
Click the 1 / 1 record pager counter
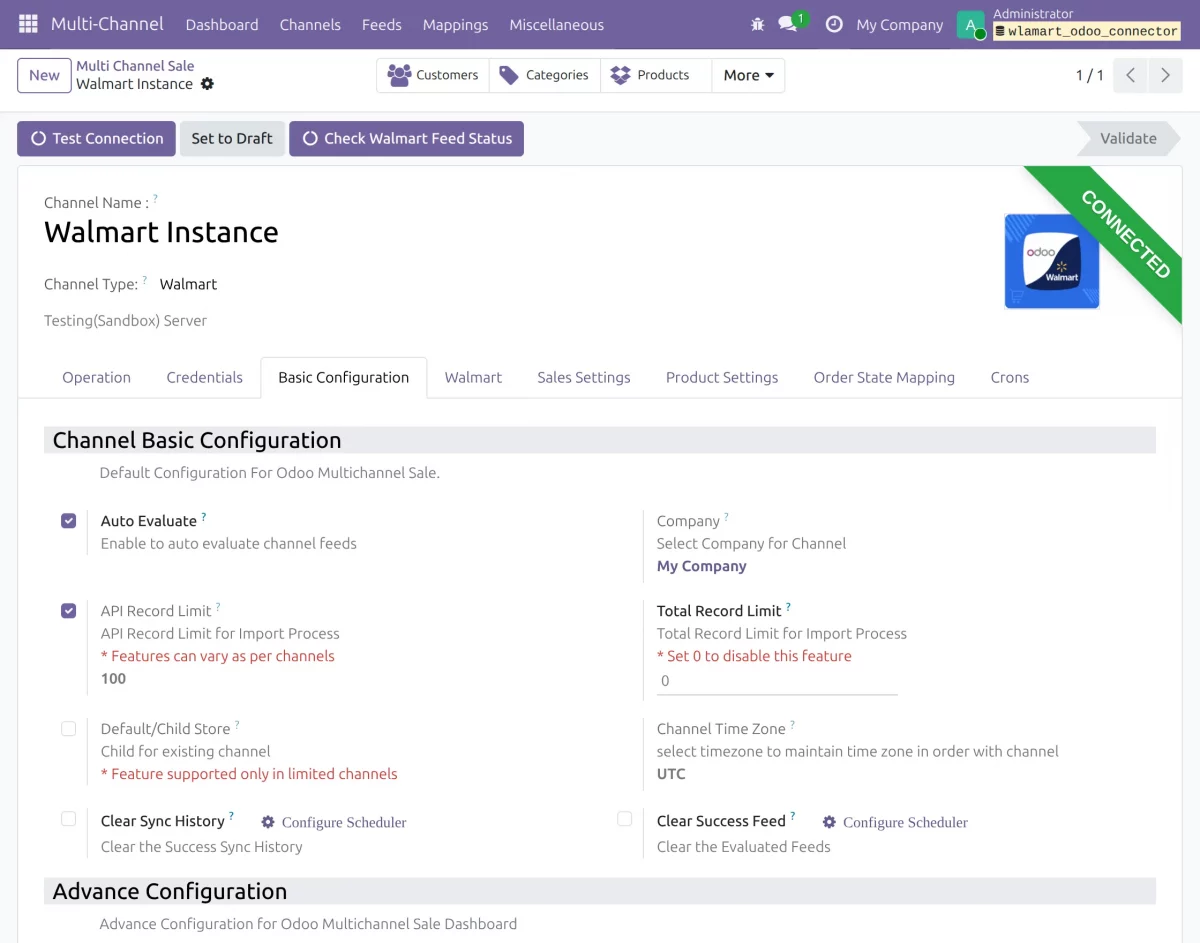click(x=1090, y=75)
